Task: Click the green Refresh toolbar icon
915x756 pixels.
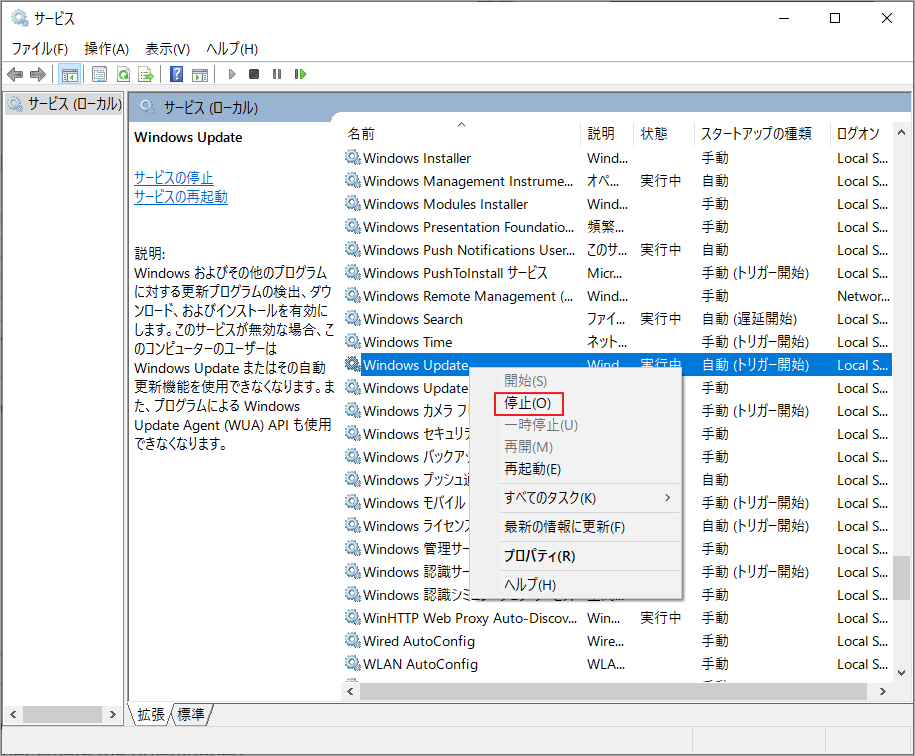Action: pos(123,74)
